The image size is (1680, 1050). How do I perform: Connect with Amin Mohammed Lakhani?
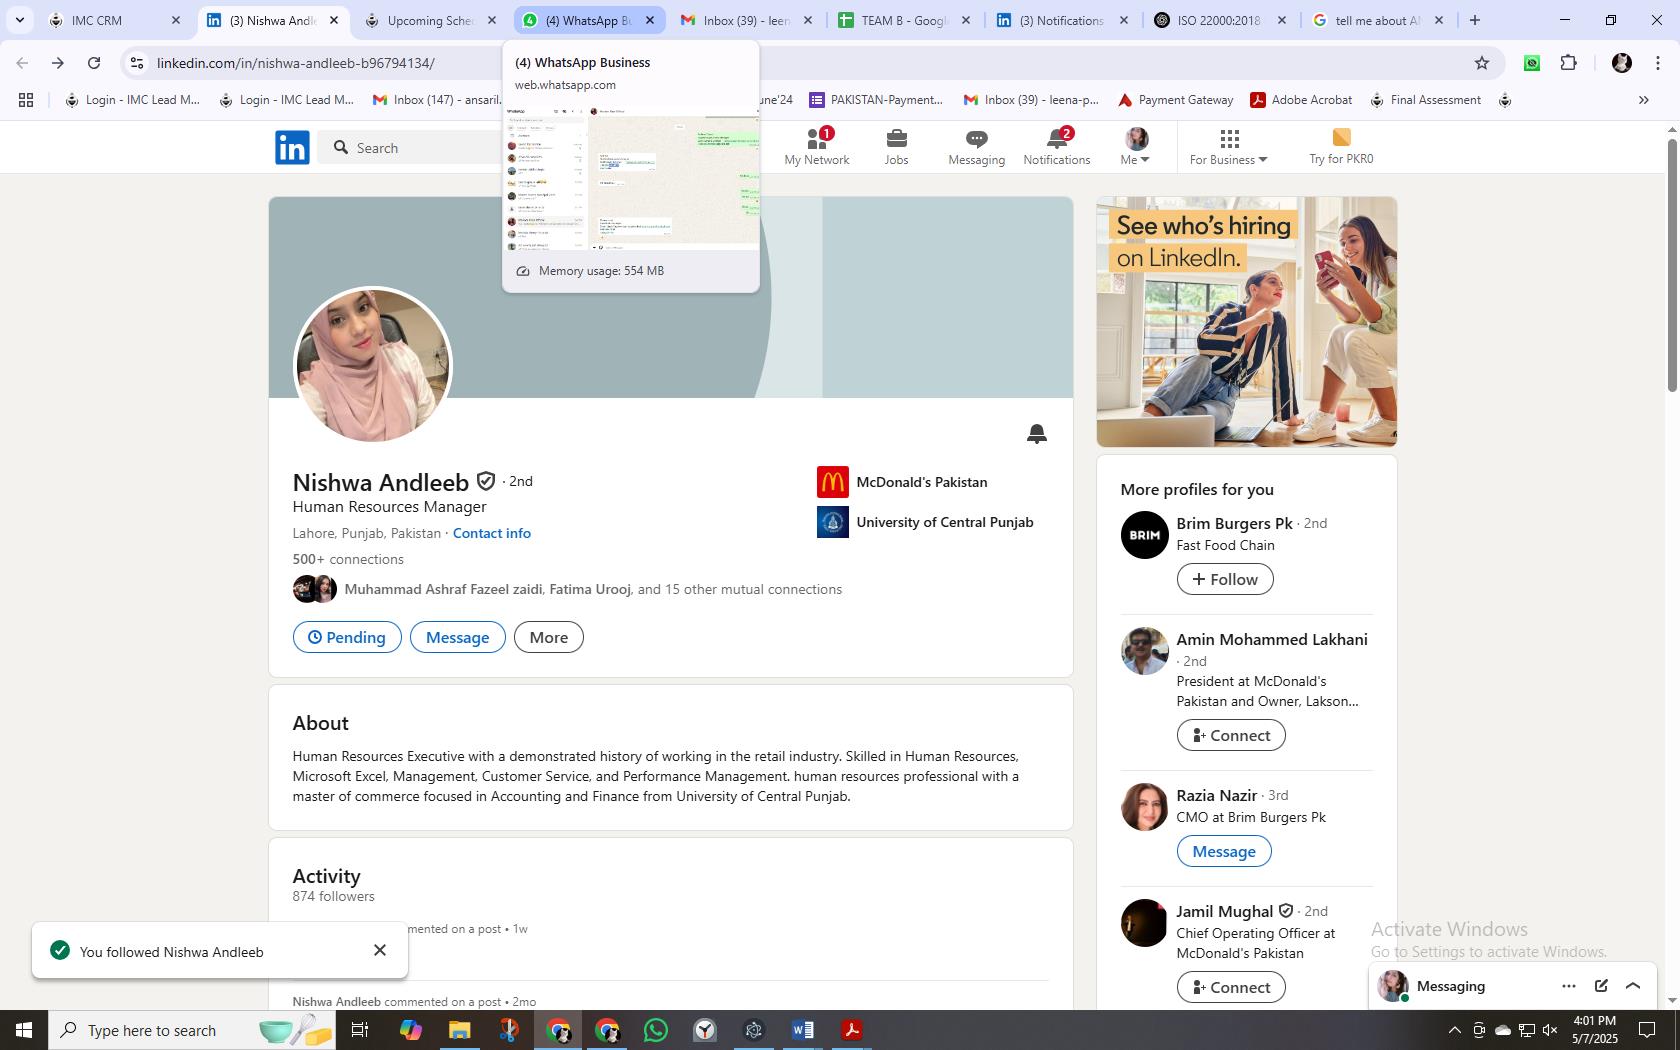(x=1231, y=735)
